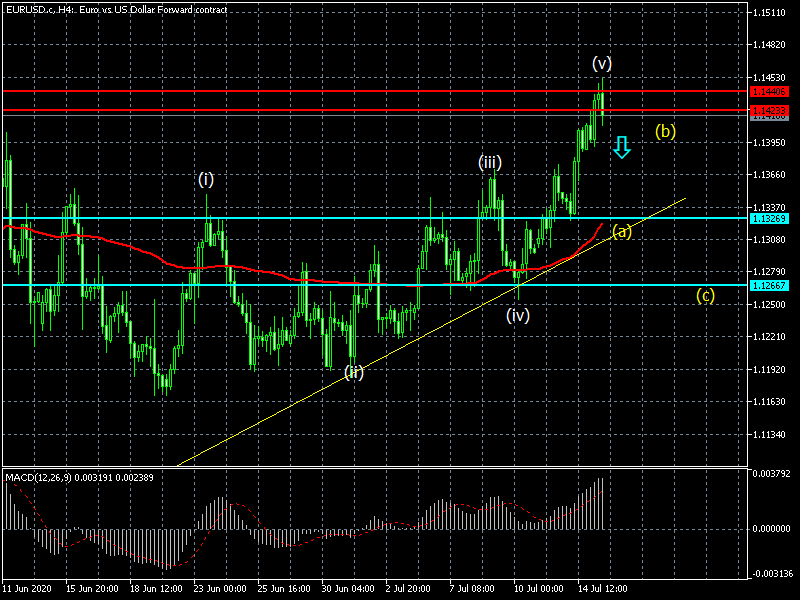Viewport: 800px width, 600px height.
Task: Click the 1.11630 price scale value
Action: [769, 402]
